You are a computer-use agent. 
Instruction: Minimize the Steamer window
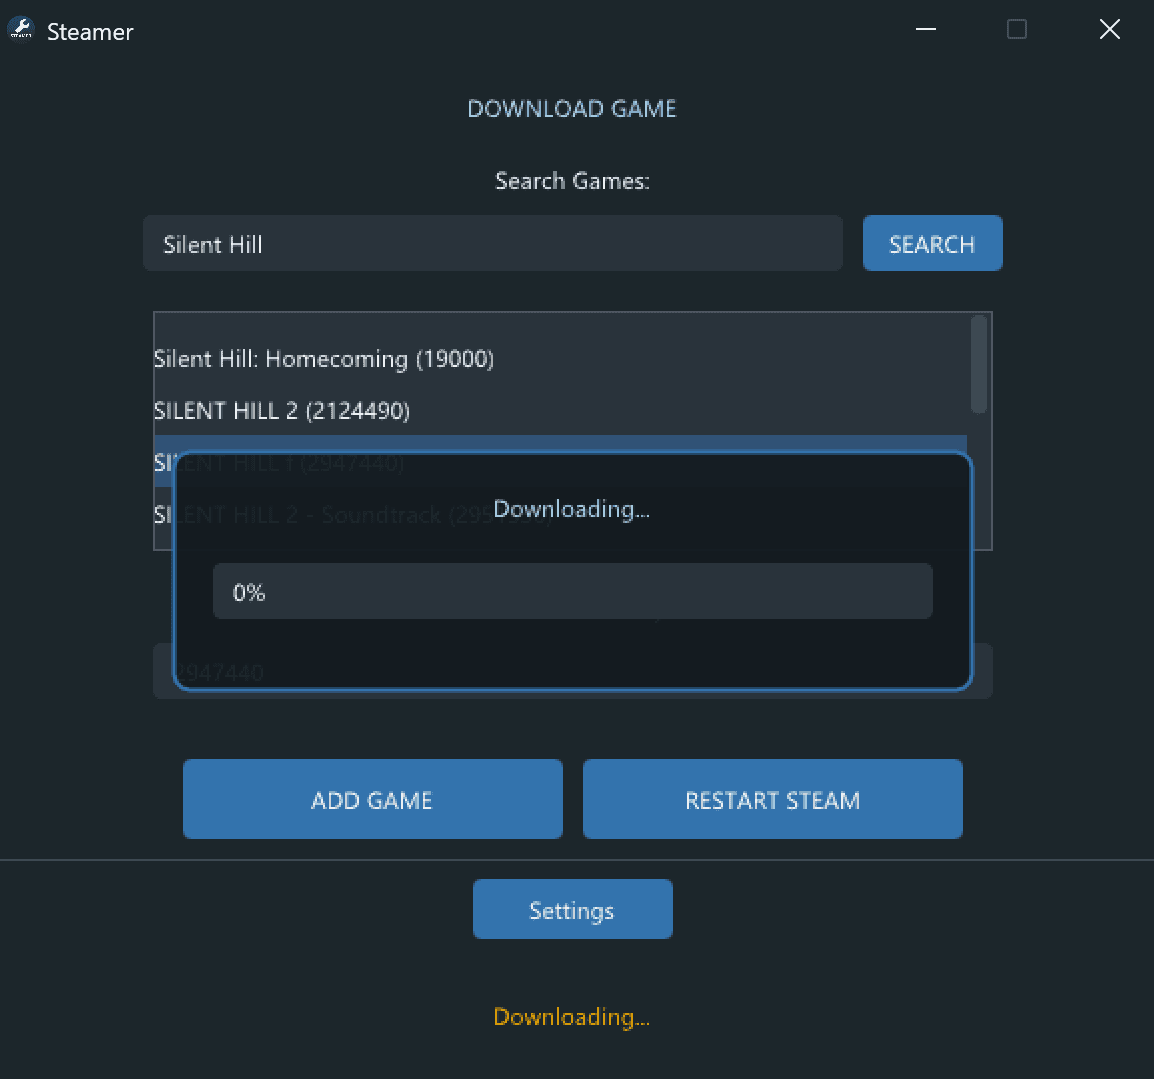[925, 29]
